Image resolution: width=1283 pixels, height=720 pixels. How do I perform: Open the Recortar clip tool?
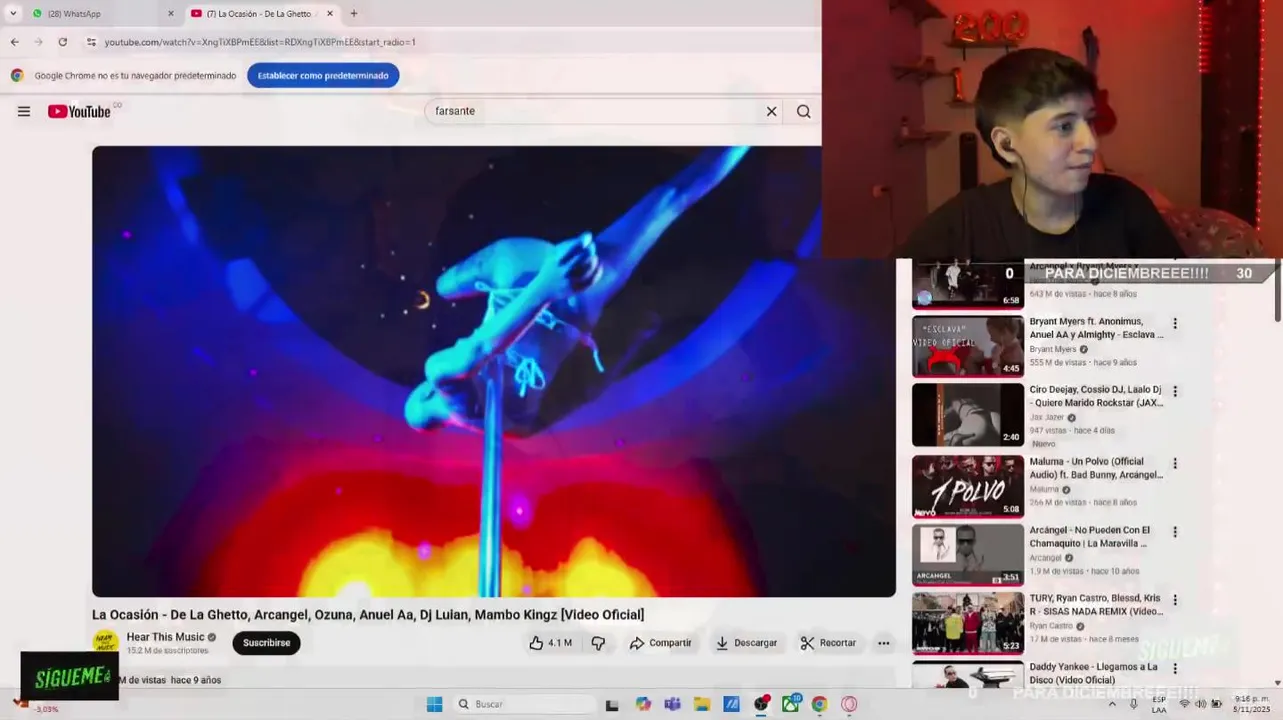[828, 643]
